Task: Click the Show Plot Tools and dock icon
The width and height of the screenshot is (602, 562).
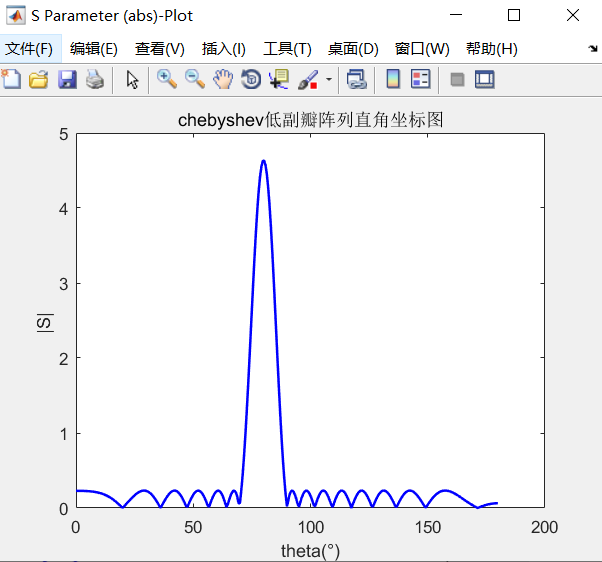Action: (x=485, y=79)
